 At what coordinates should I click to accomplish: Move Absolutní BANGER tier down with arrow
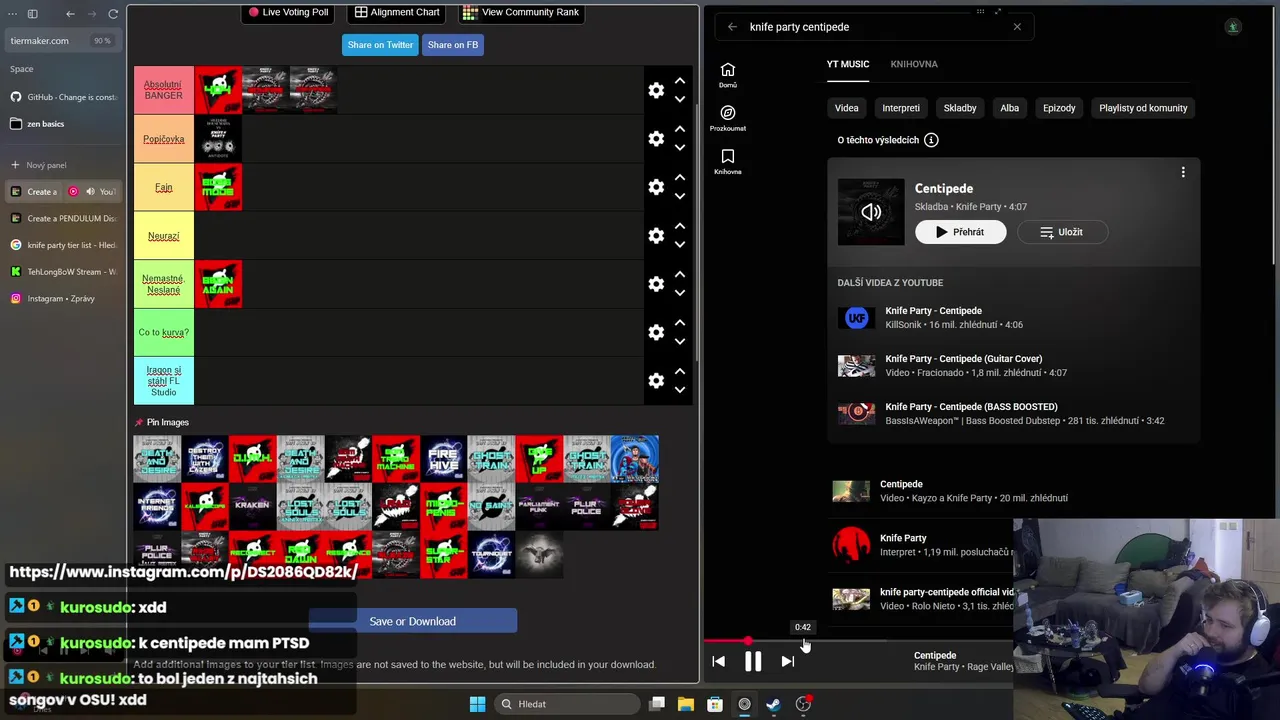680,99
